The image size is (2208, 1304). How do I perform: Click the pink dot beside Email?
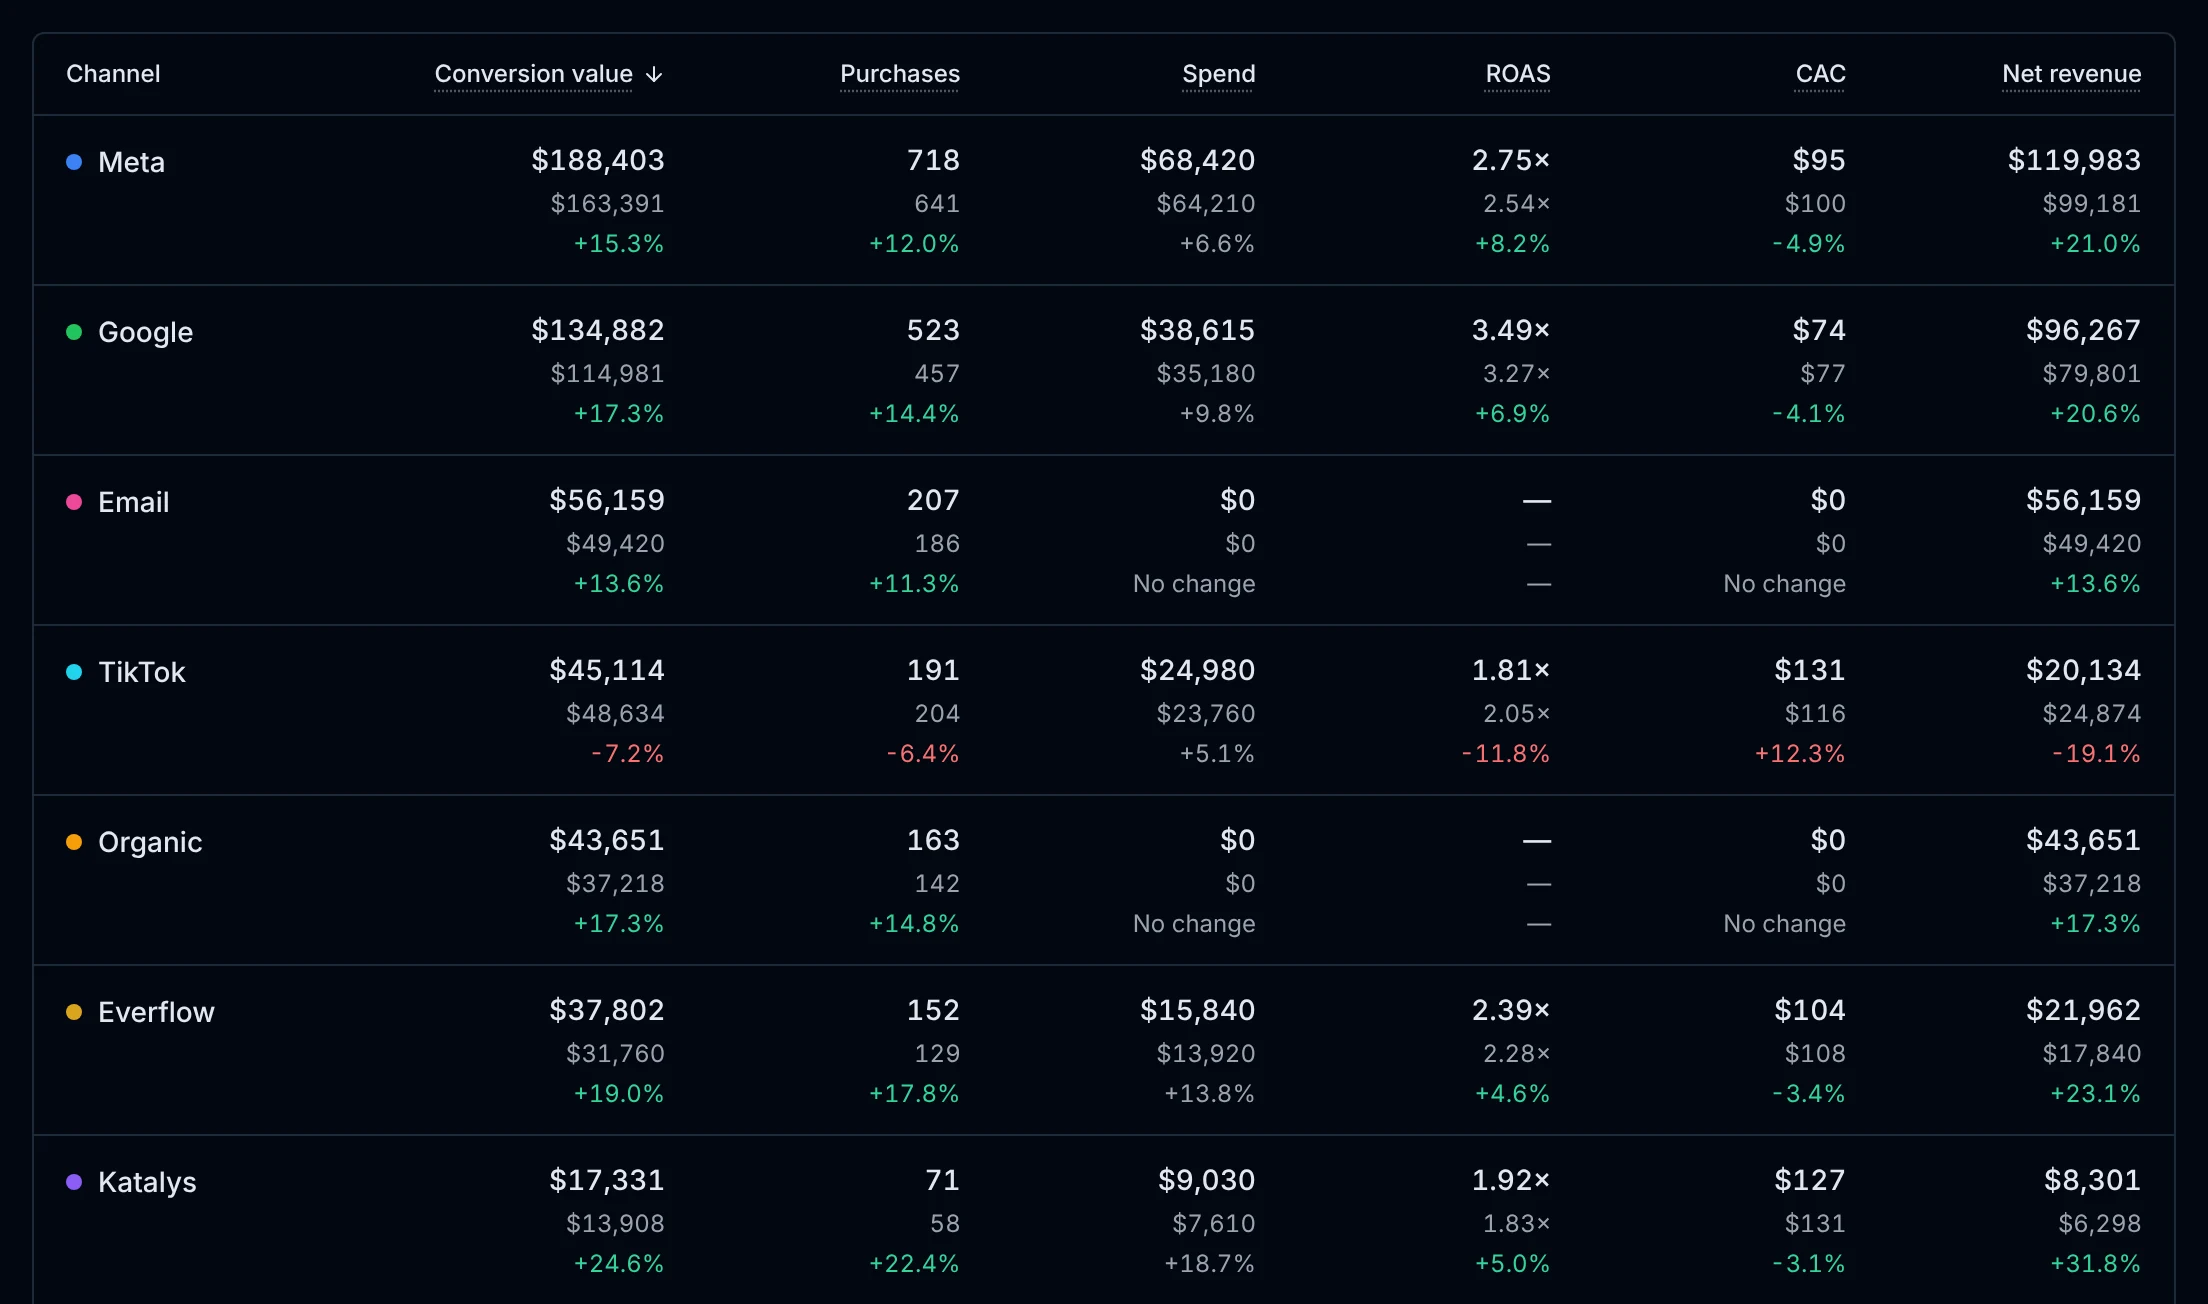74,502
